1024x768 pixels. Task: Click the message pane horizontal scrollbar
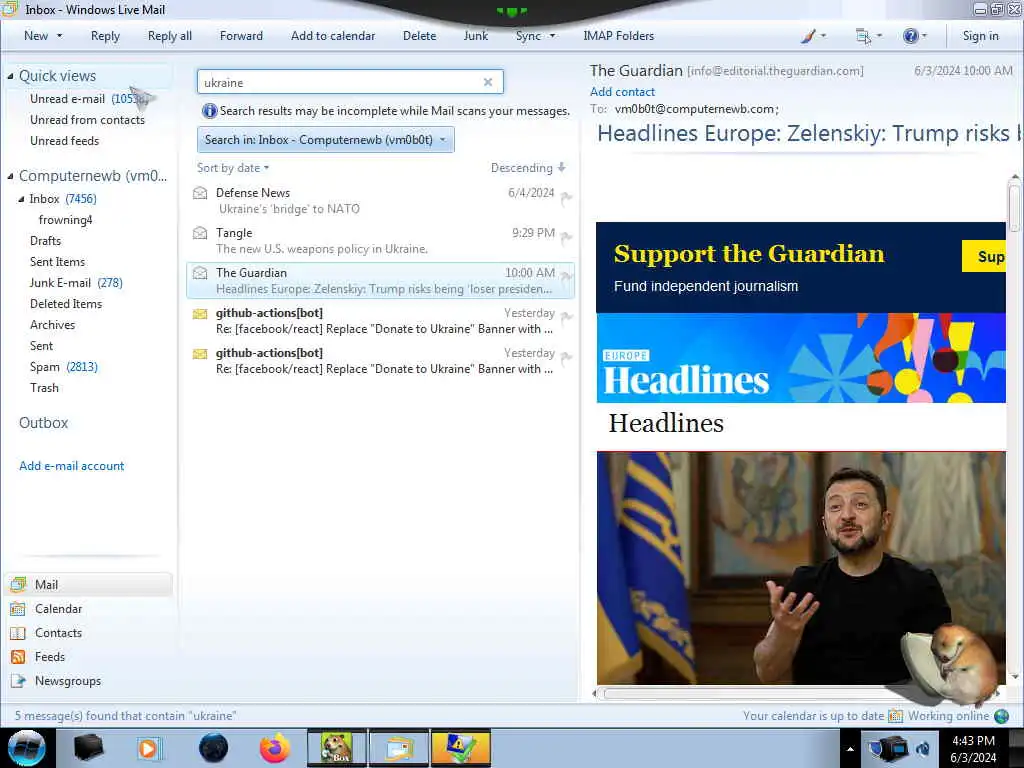pos(798,694)
